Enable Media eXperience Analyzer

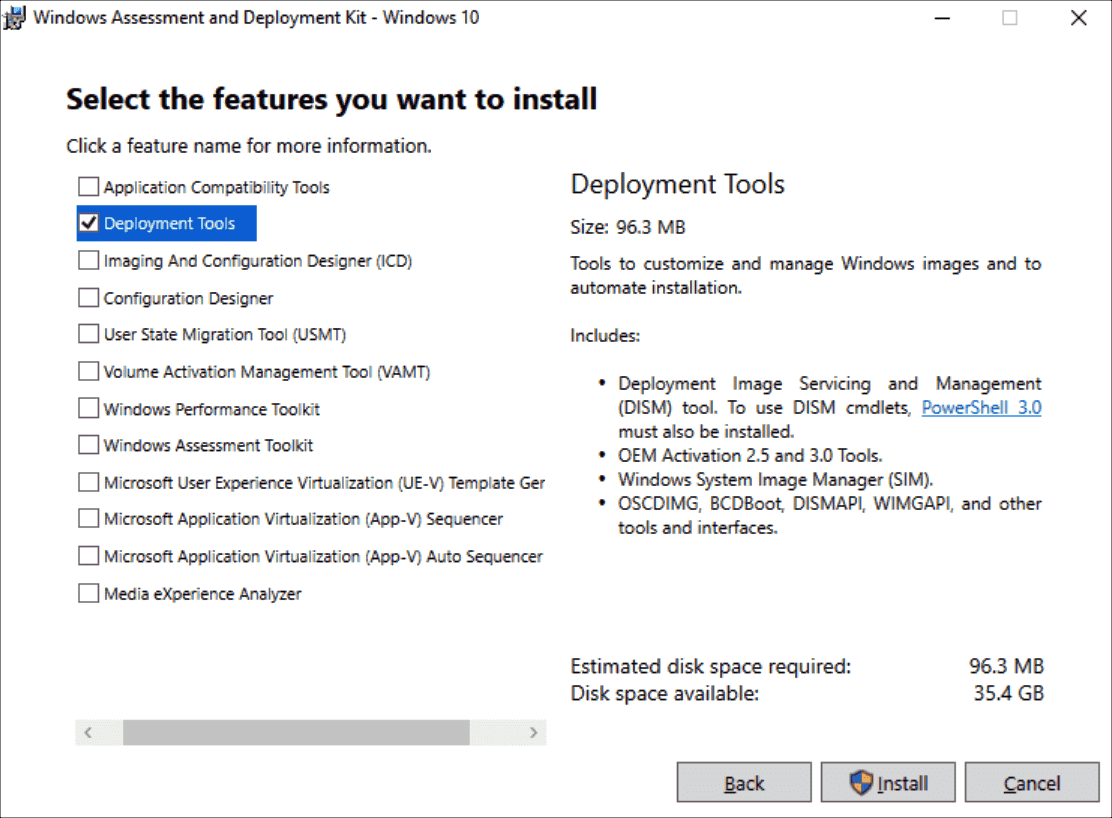(88, 593)
